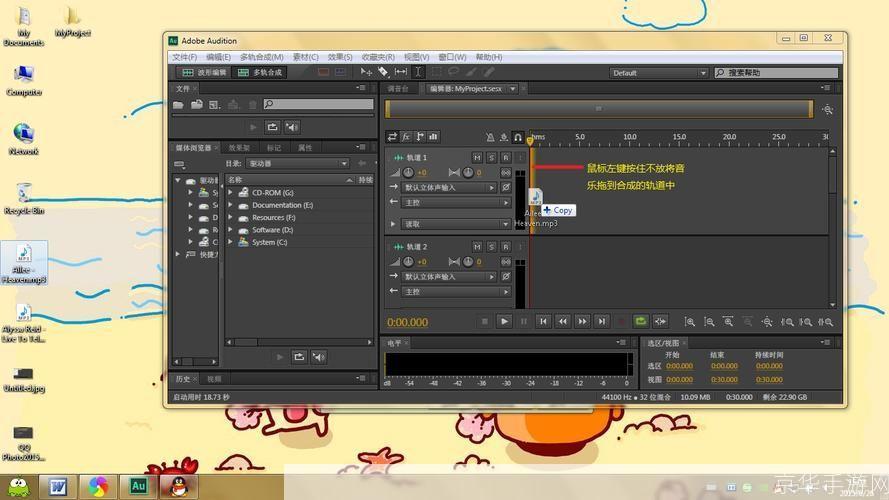Viewport: 889px width, 500px height.
Task: Click the fast forward button
Action: [582, 321]
